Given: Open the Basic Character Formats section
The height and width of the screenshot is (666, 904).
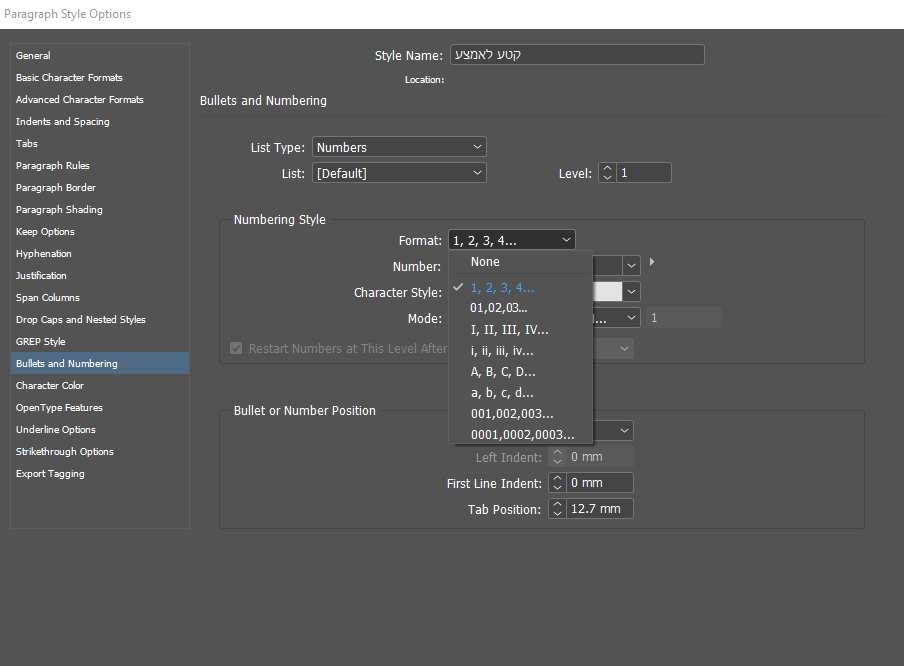Looking at the screenshot, I should coord(69,78).
